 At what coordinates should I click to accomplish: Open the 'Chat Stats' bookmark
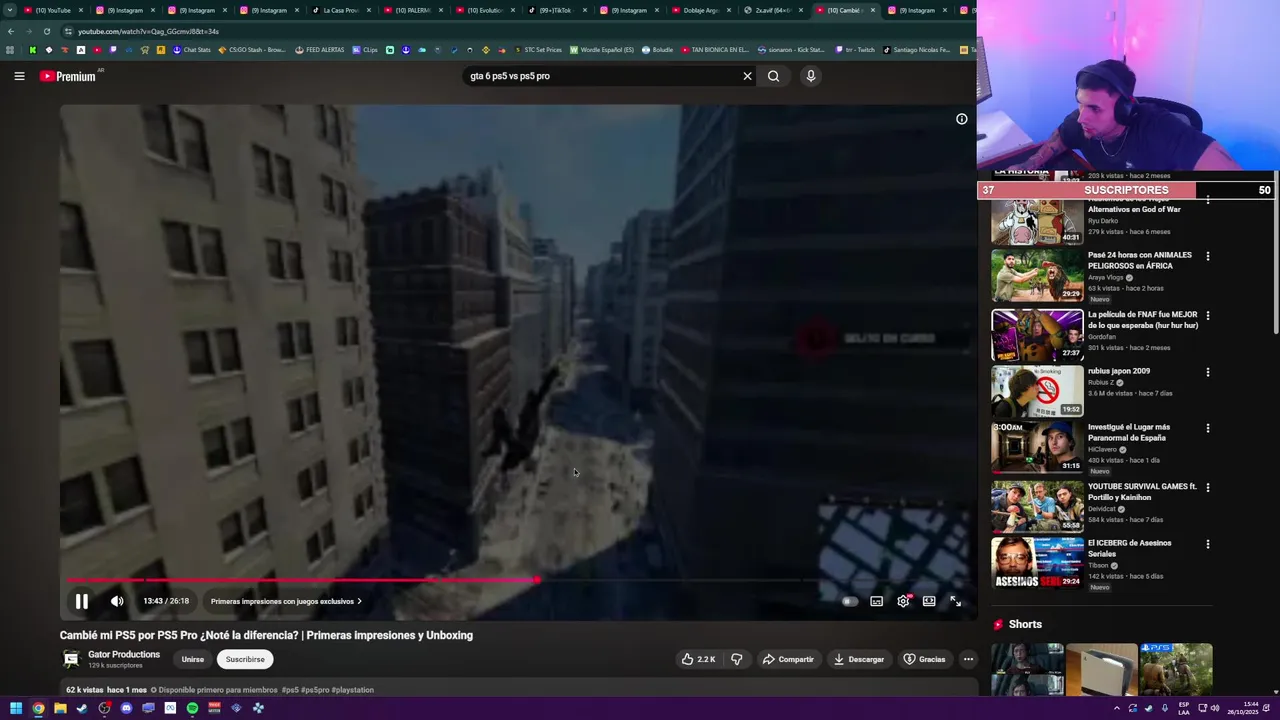pos(192,50)
